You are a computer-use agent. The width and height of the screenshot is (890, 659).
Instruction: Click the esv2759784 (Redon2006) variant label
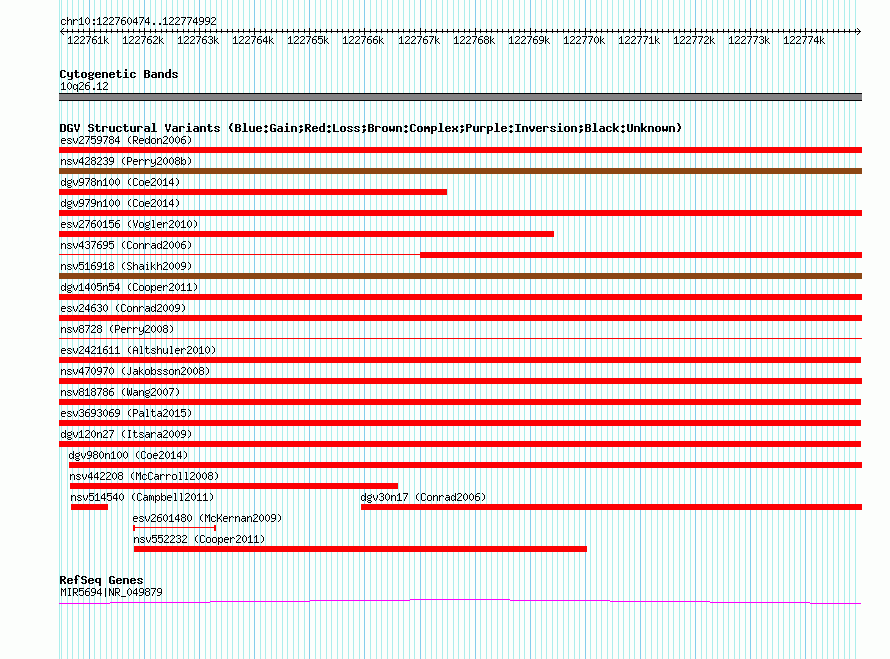pos(126,140)
